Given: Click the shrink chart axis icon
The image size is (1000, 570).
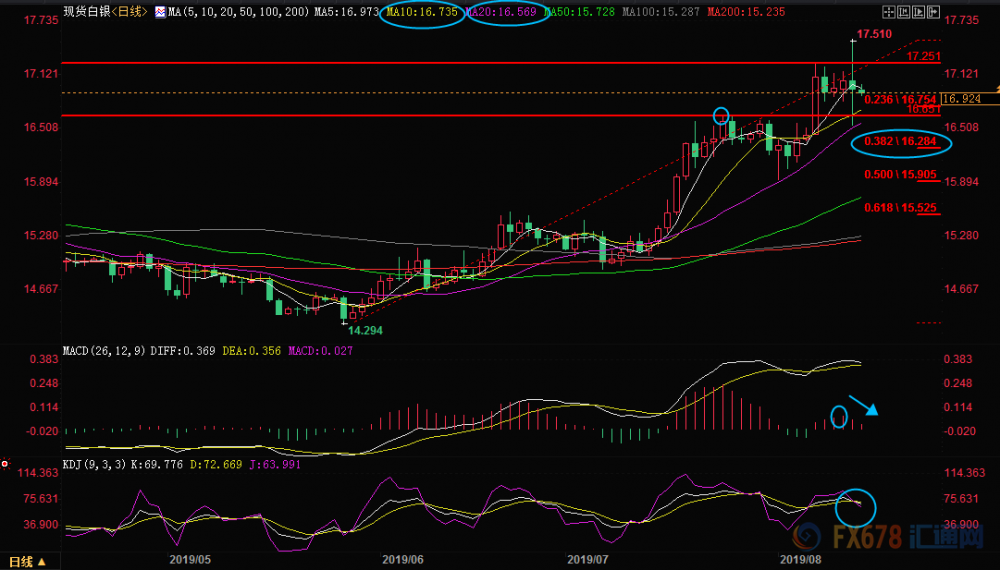Looking at the screenshot, I should (904, 11).
